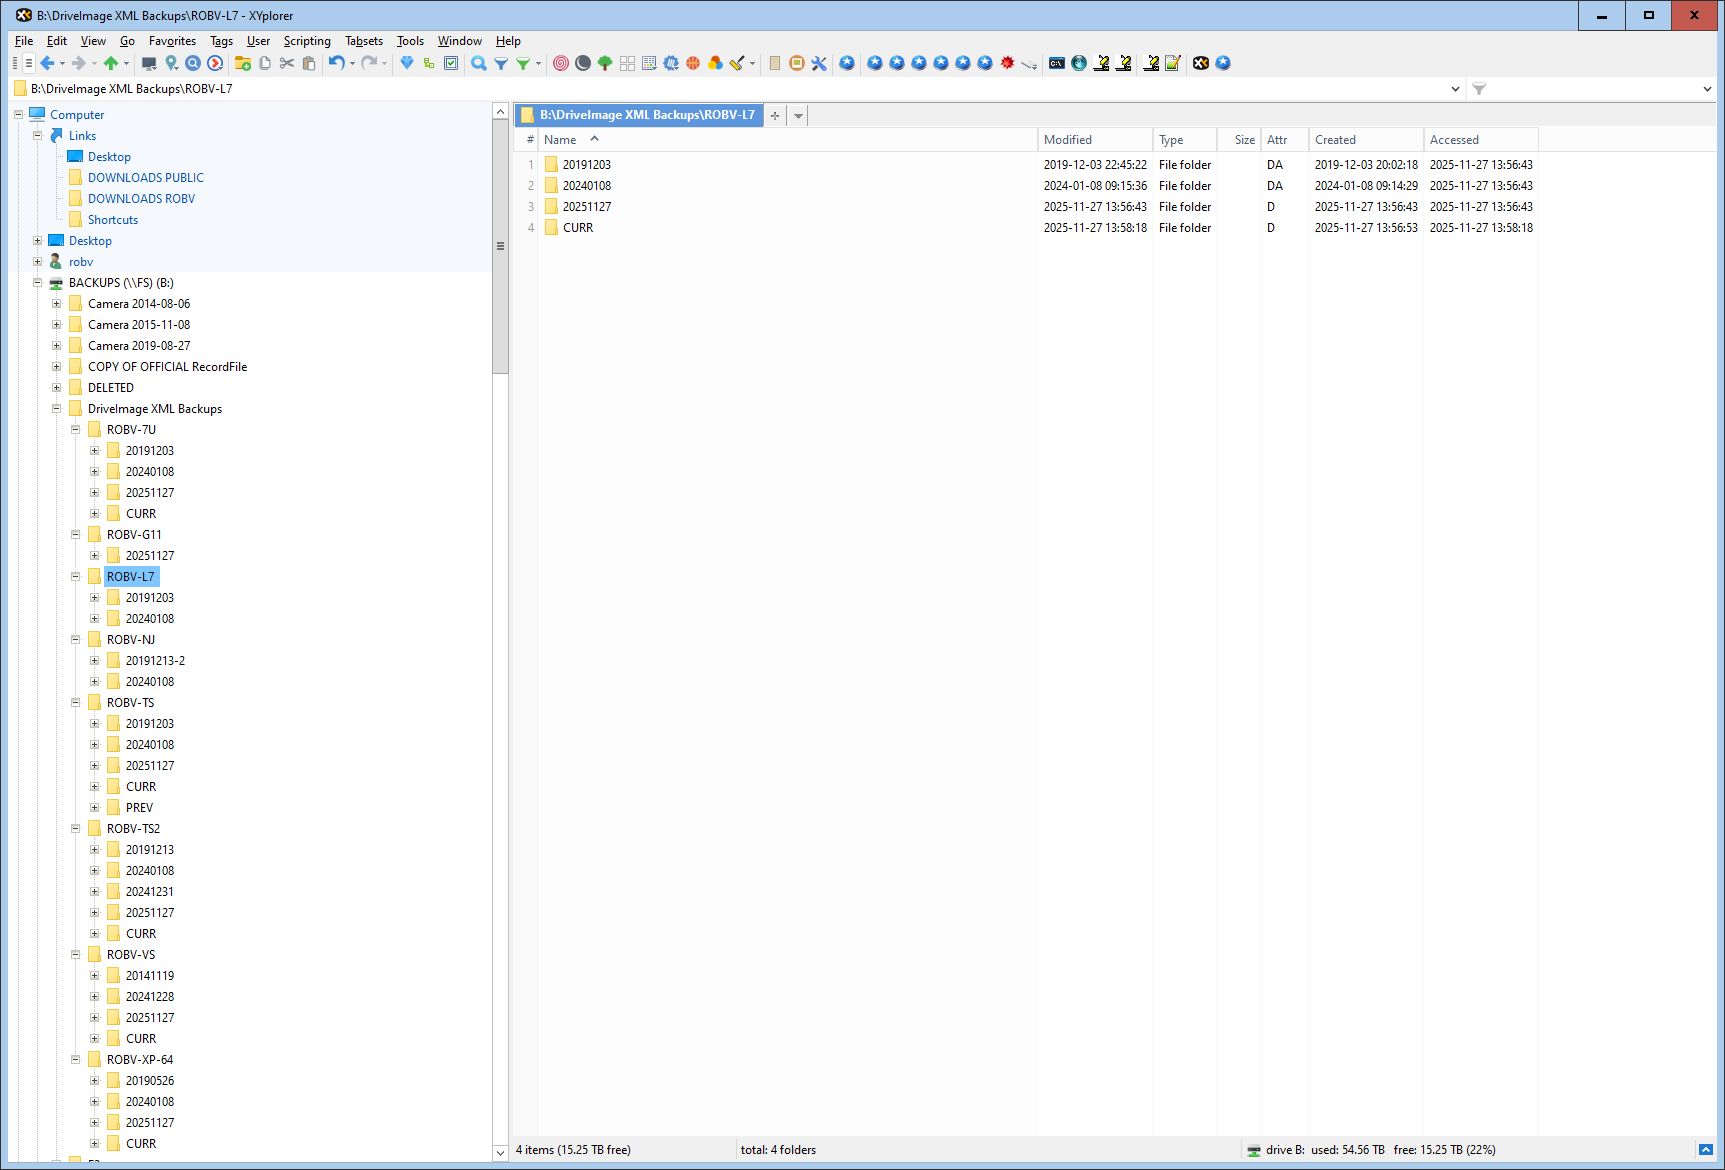Select the Cut tool in the toolbar
This screenshot has width=1725, height=1170.
pyautogui.click(x=287, y=63)
